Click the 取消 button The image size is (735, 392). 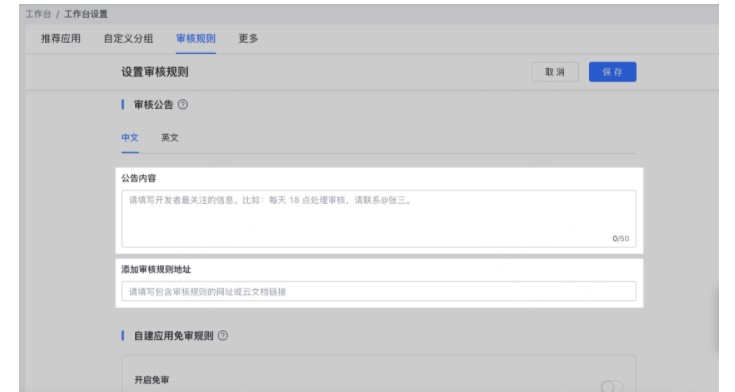coord(555,72)
